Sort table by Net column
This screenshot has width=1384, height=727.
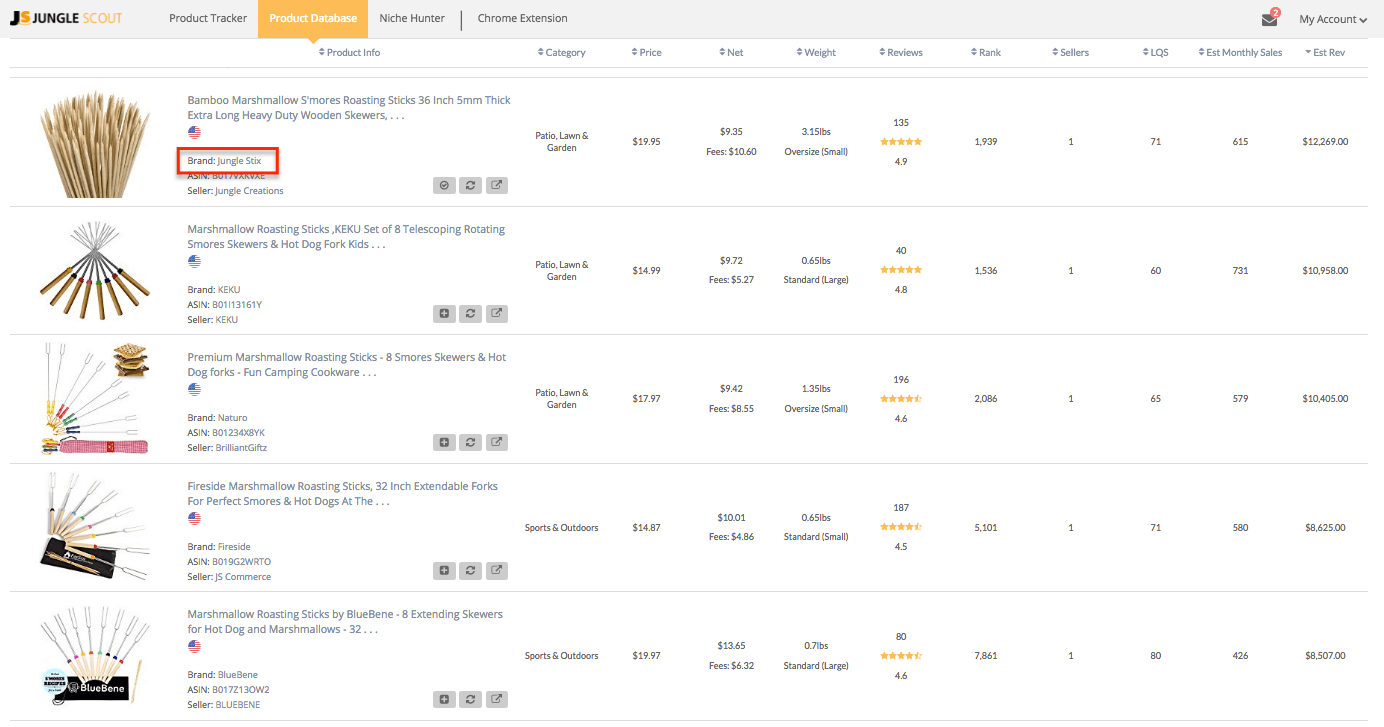tap(731, 52)
